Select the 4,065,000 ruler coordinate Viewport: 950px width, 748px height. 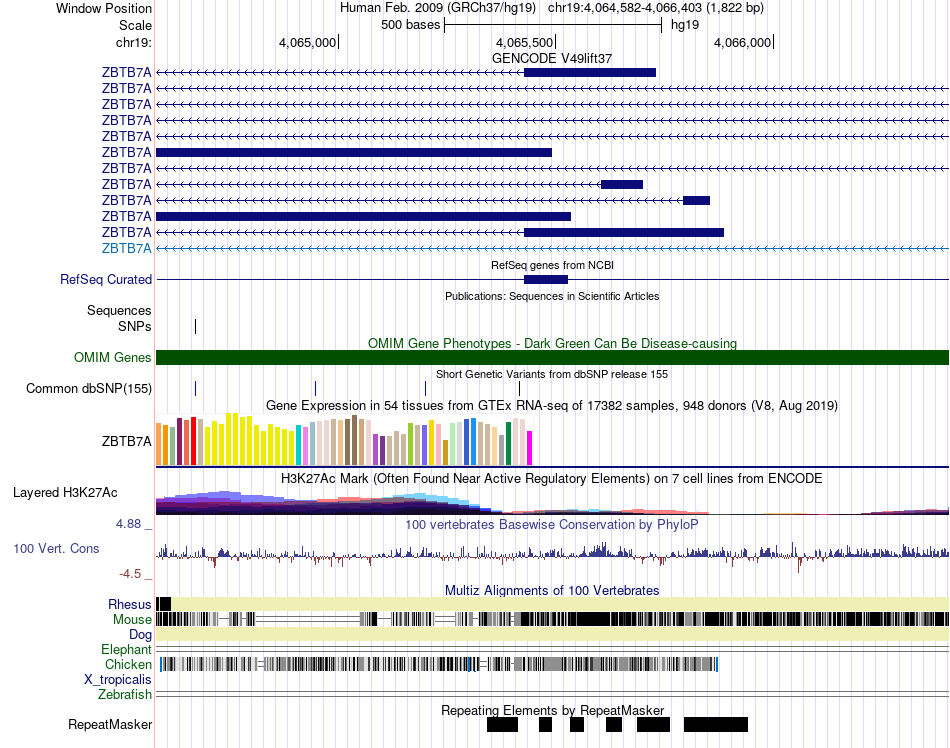(x=307, y=42)
